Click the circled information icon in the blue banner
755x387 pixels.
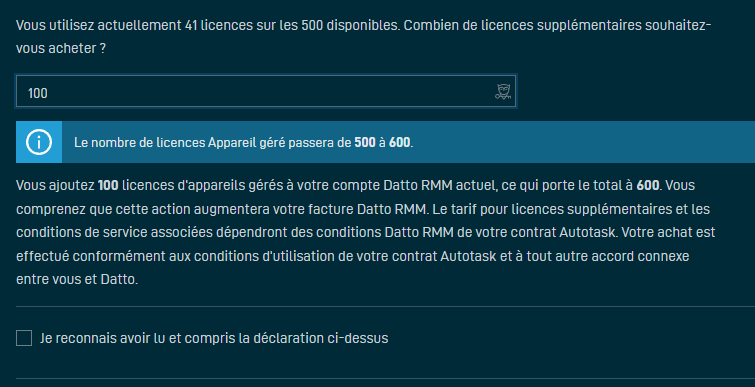coord(39,142)
